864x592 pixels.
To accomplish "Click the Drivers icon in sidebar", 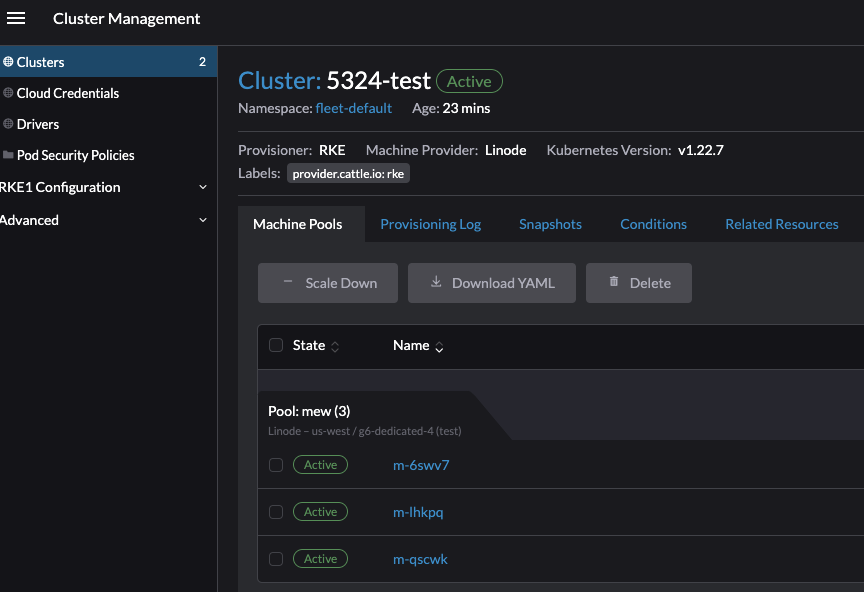I will point(9,124).
